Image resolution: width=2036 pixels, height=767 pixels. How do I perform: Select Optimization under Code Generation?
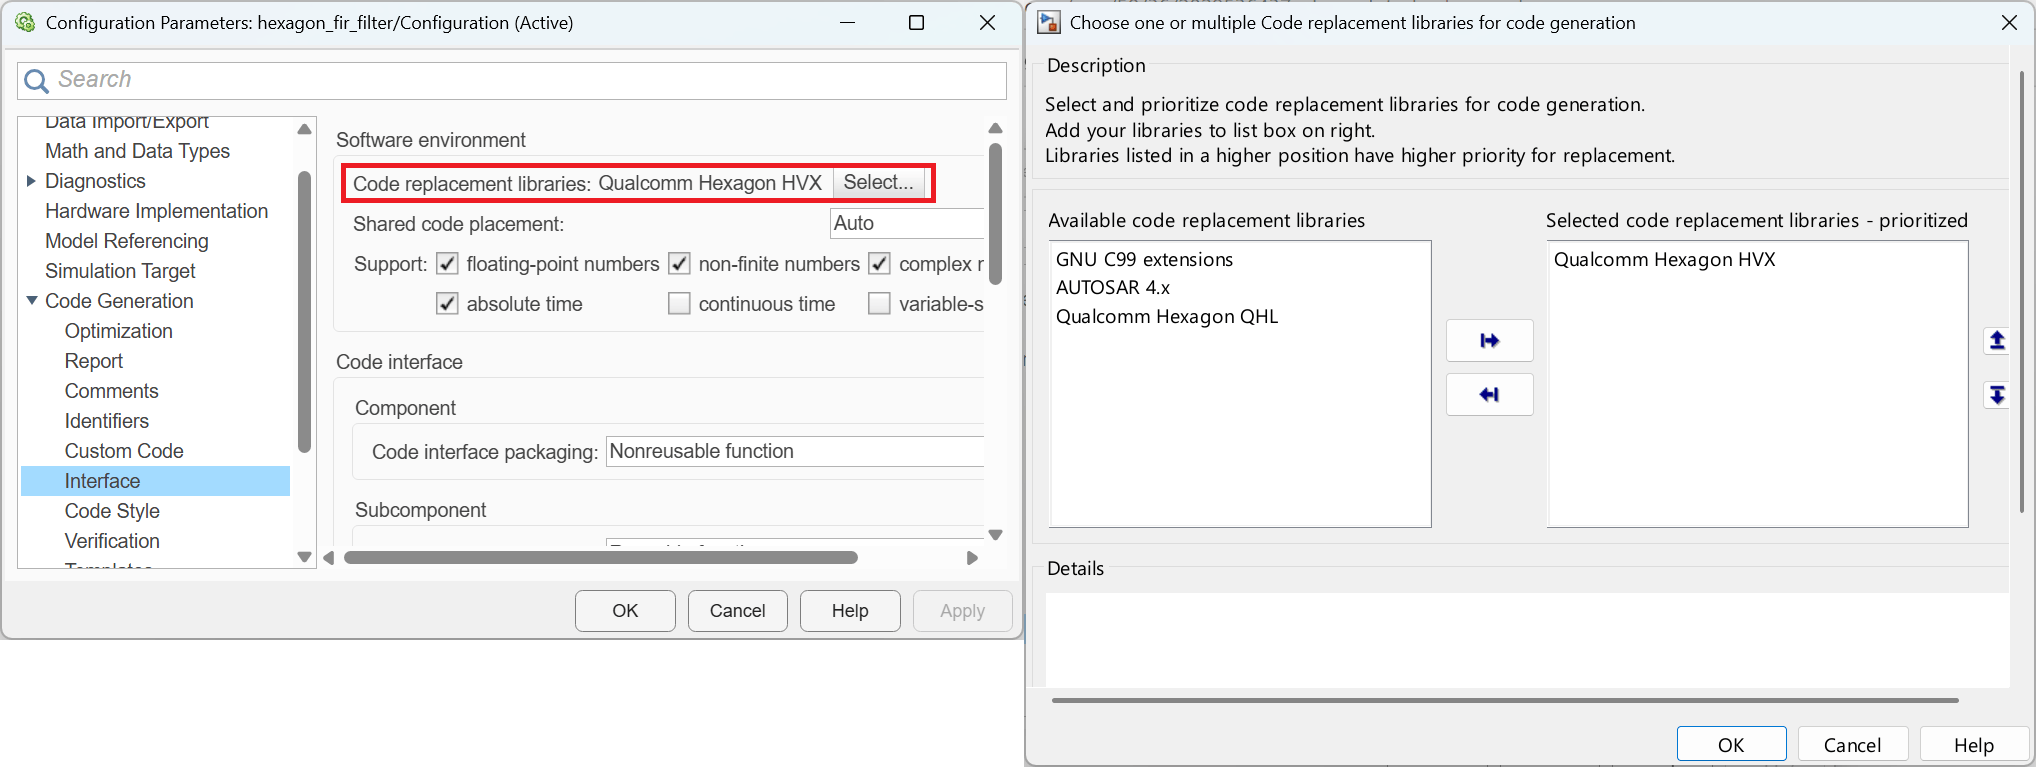point(118,331)
